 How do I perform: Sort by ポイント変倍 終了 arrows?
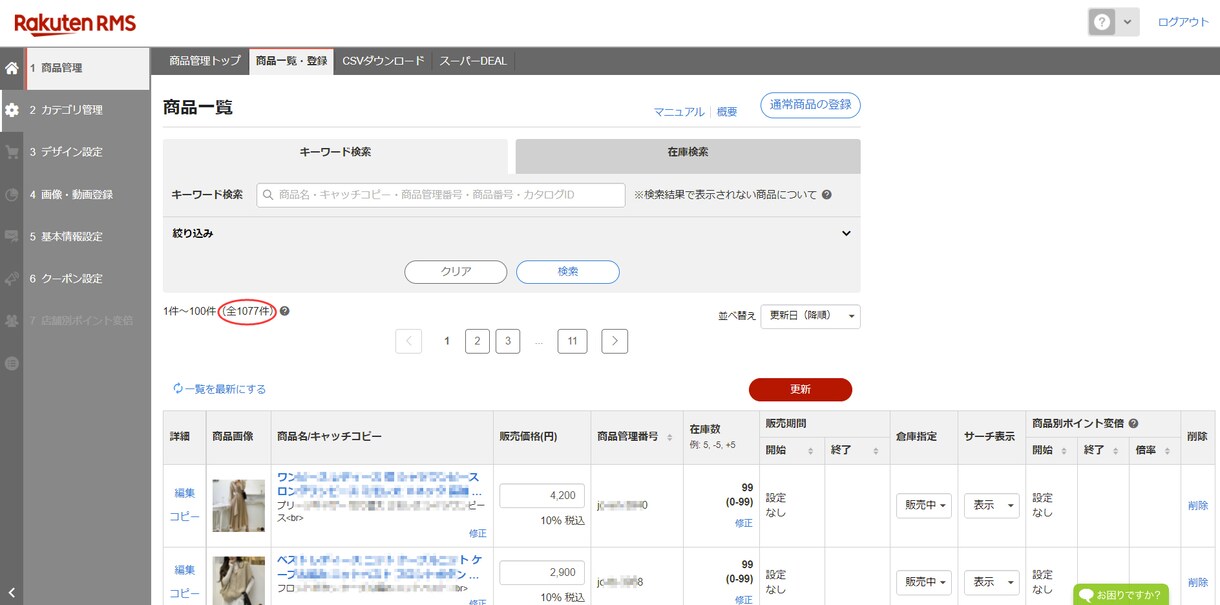pos(1114,451)
